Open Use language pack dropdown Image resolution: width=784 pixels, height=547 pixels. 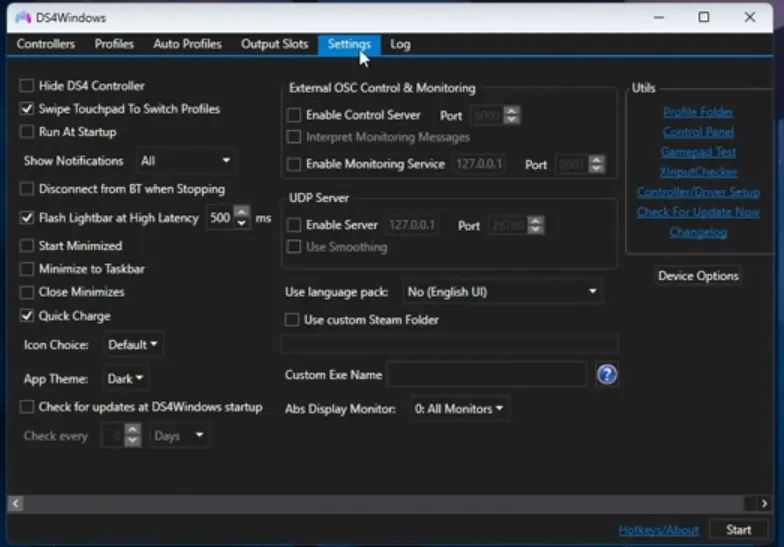[x=502, y=292]
